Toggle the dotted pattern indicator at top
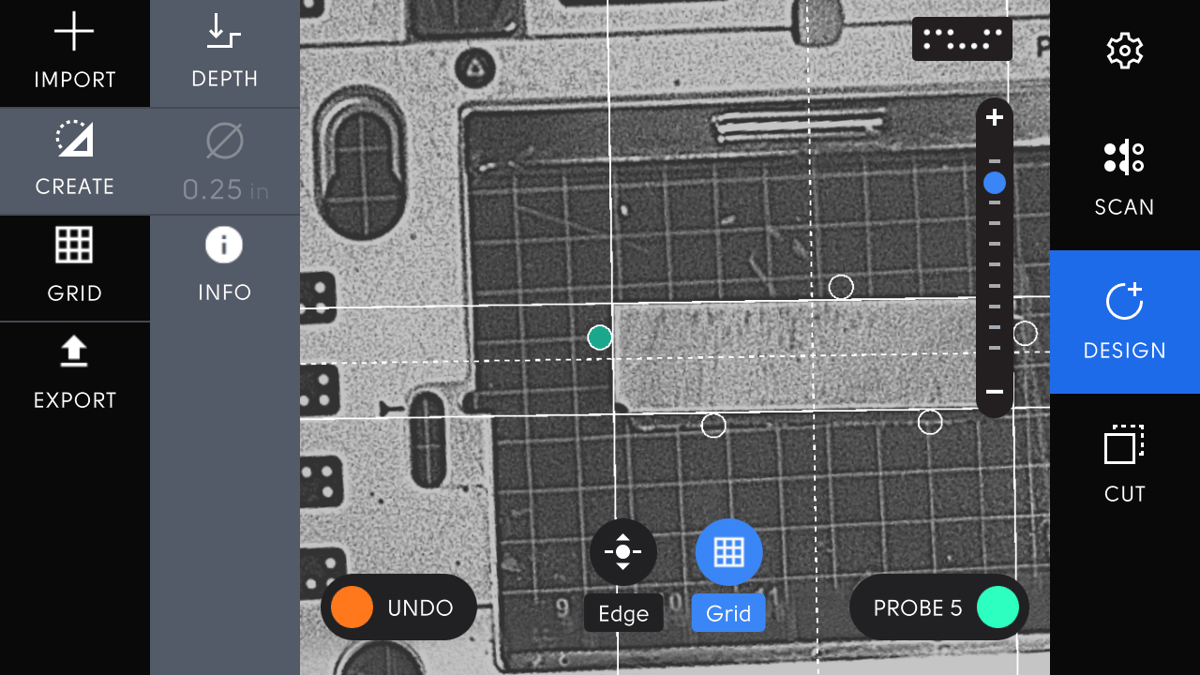This screenshot has height=675, width=1200. 961,38
